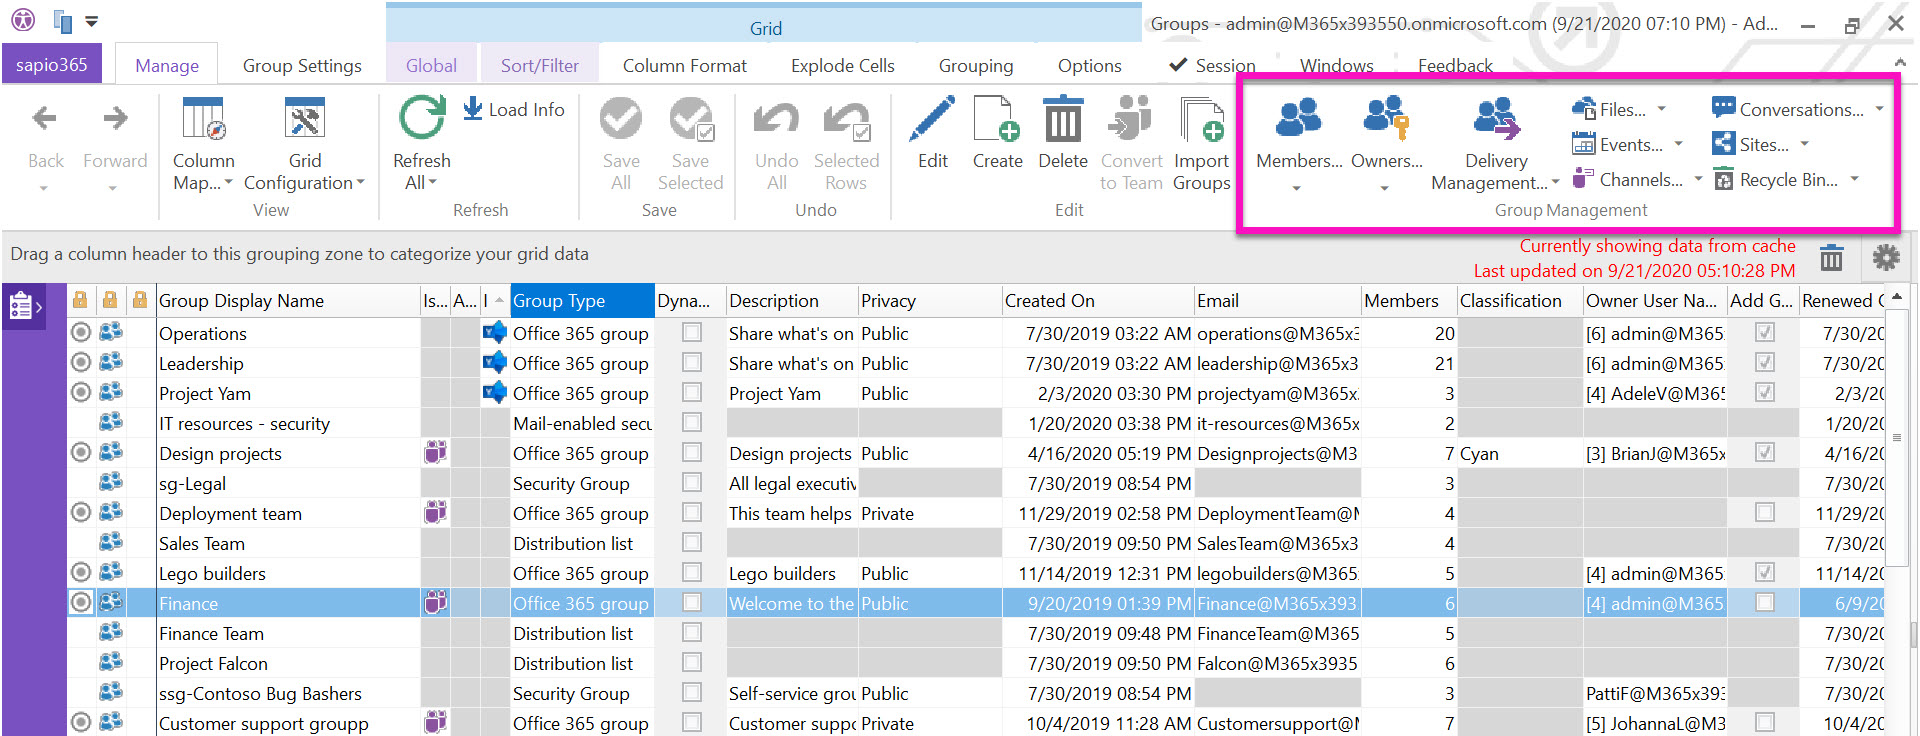Select radio marker for Lego builders row
This screenshot has height=736, width=1920.
81,572
